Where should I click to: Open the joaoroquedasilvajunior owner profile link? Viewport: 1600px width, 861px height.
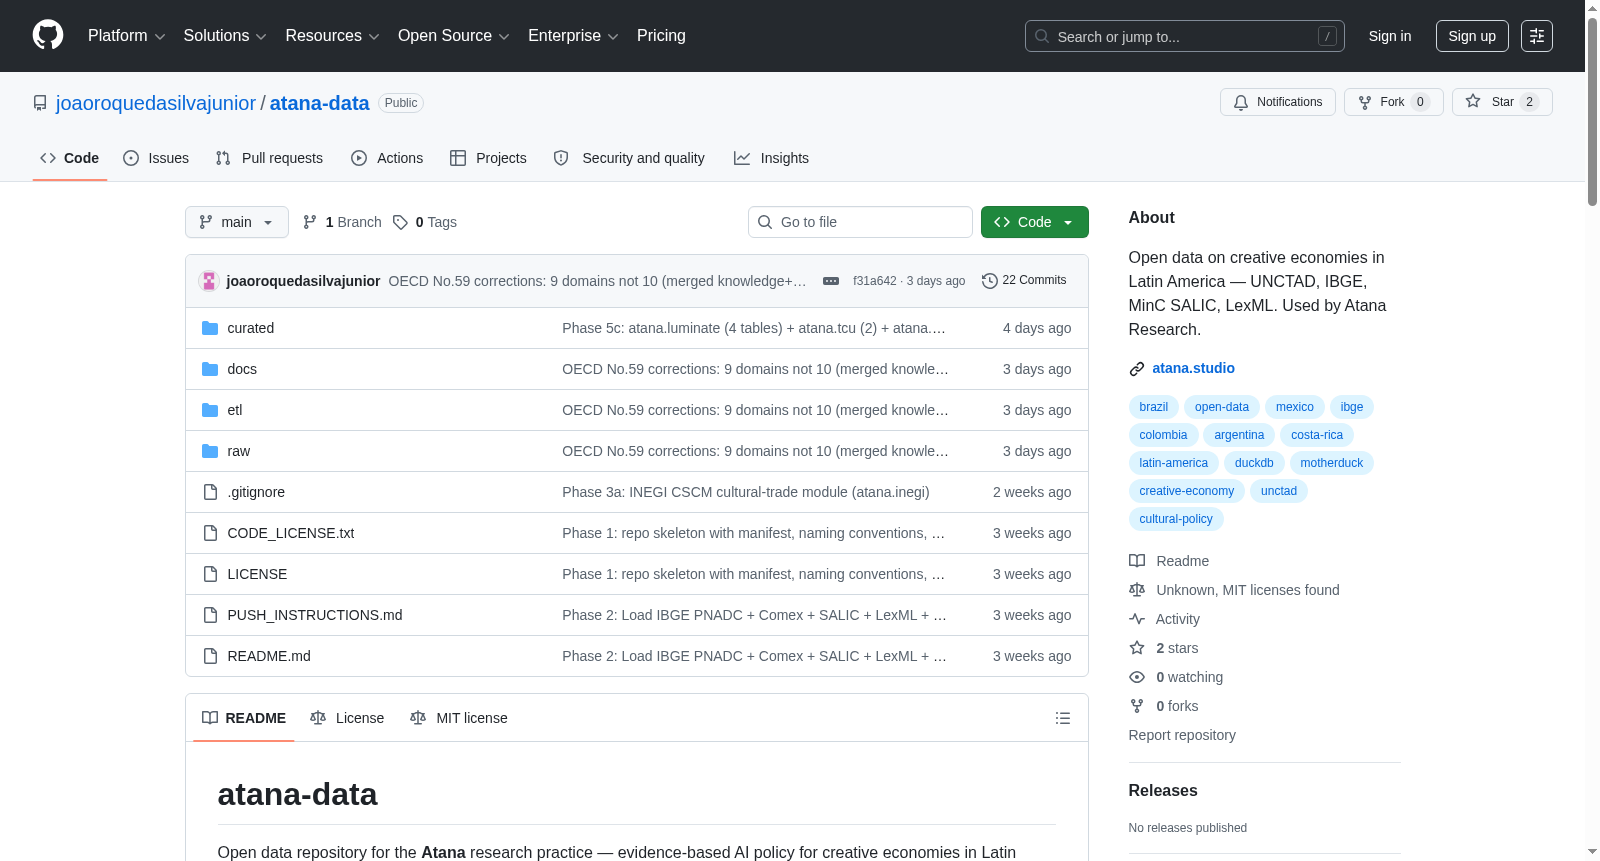[156, 103]
